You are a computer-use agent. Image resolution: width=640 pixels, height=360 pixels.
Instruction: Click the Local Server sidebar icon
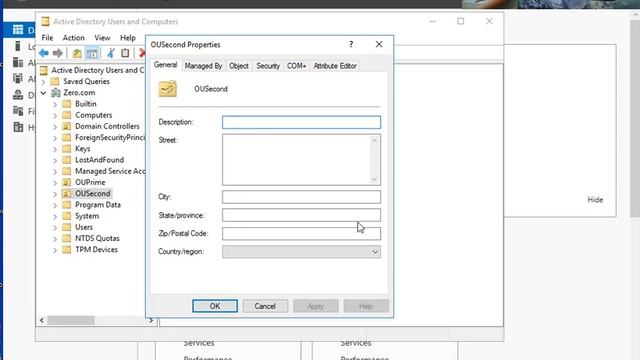[18, 46]
